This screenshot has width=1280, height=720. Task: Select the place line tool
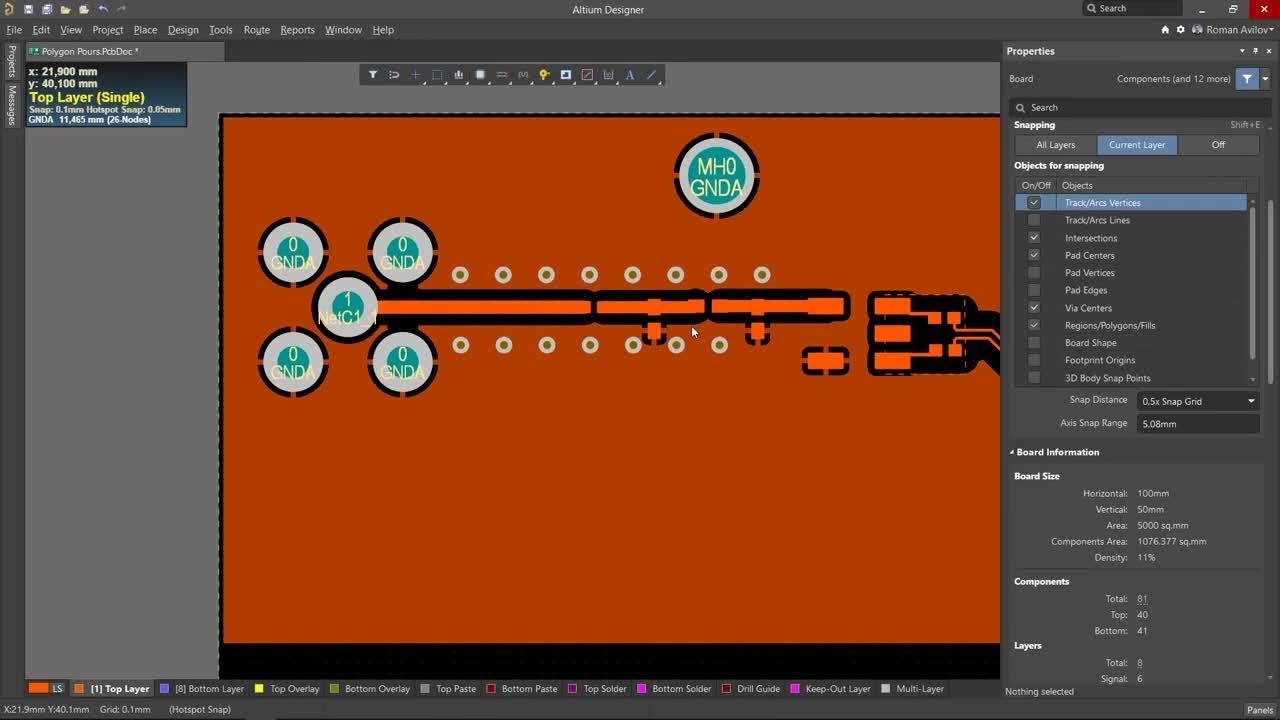652,75
